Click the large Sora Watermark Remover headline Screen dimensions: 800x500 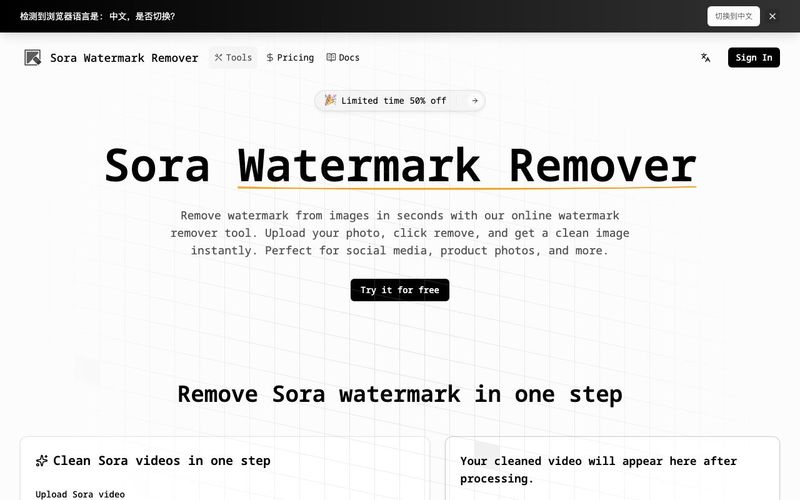coord(400,165)
